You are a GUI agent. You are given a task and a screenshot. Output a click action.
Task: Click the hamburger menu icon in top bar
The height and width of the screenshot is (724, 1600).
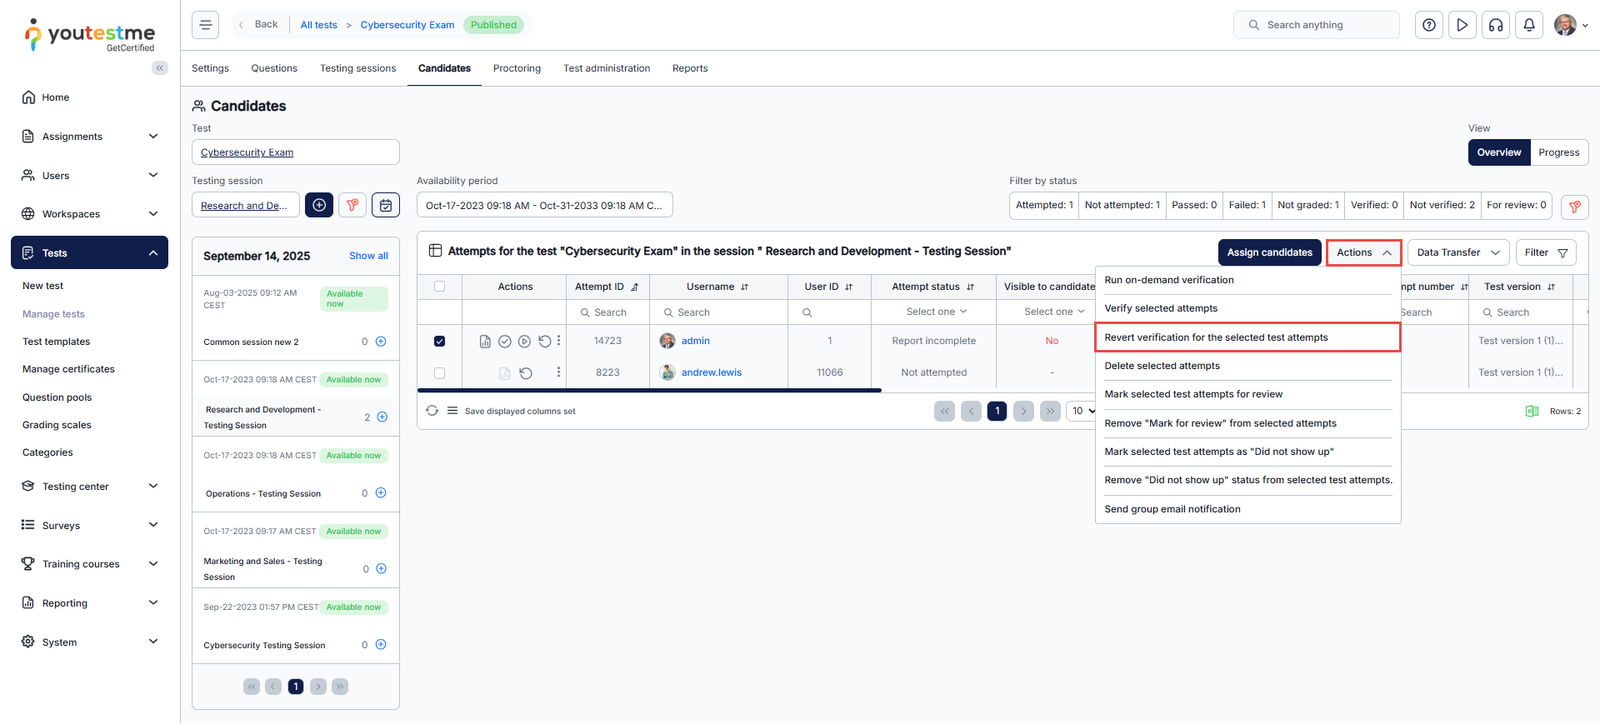(x=205, y=25)
